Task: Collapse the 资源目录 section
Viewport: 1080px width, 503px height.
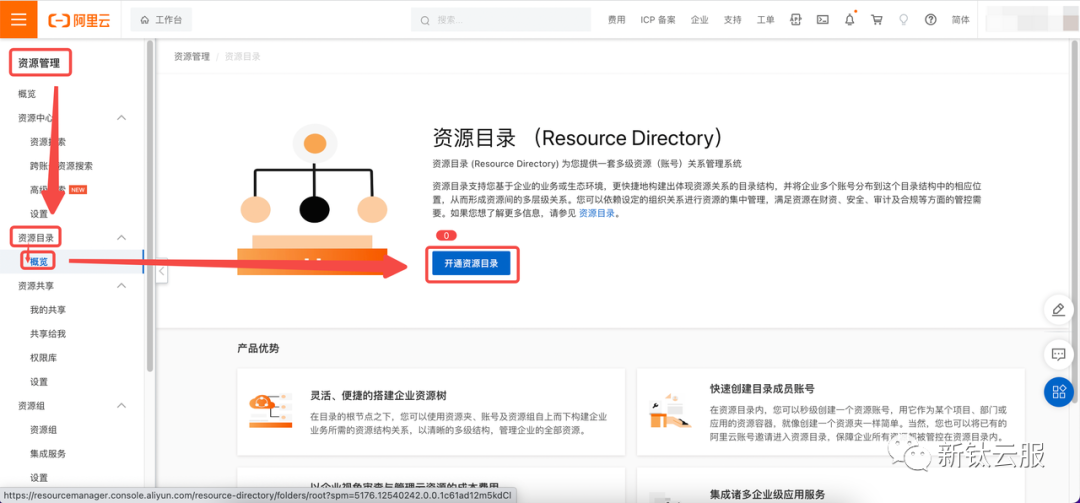Action: point(121,238)
